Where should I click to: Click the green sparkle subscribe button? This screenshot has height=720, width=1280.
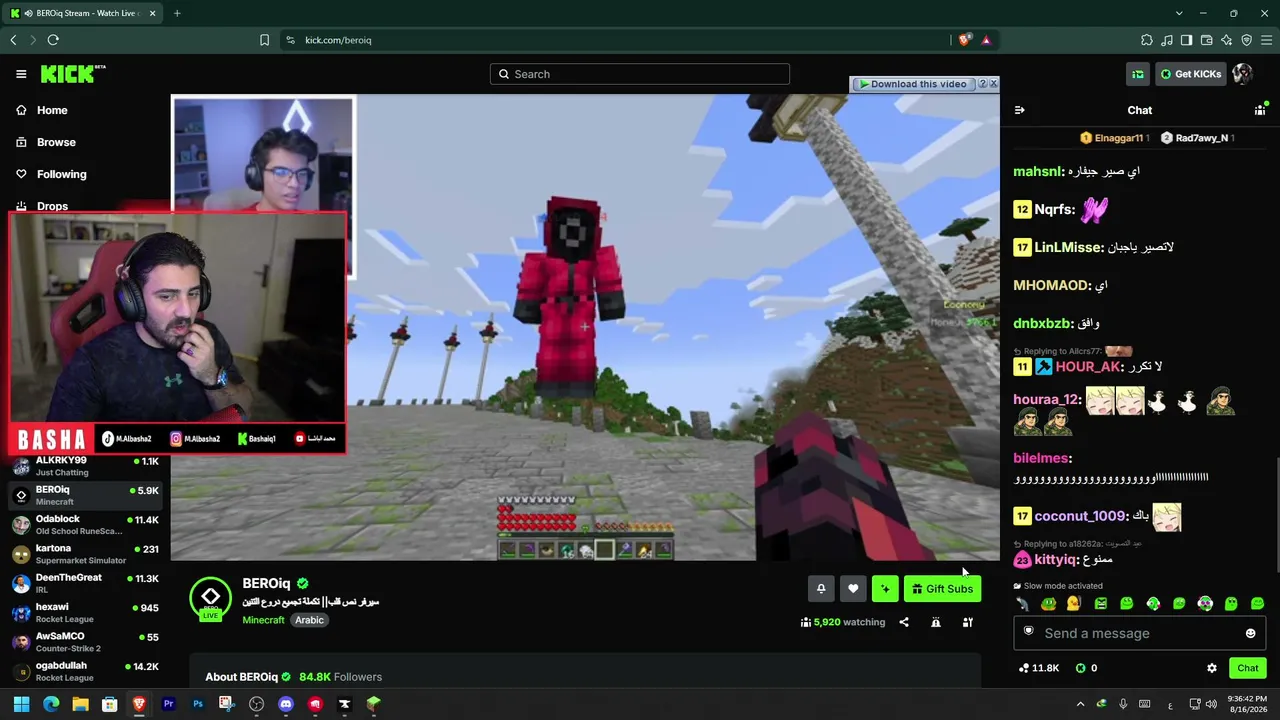pyautogui.click(x=885, y=589)
